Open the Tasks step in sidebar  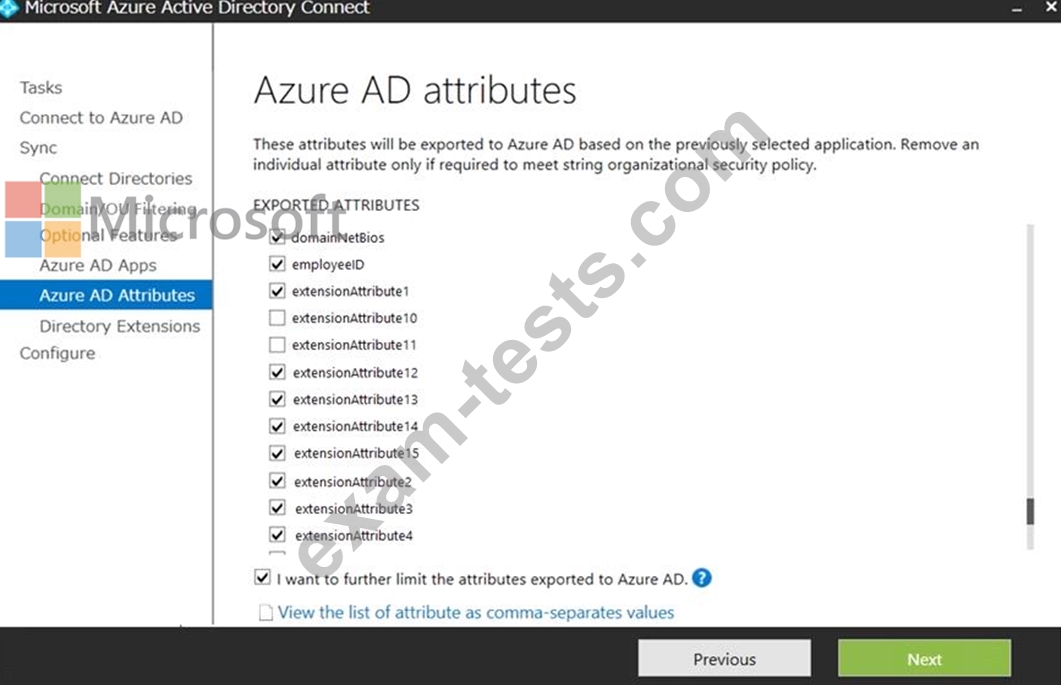41,87
